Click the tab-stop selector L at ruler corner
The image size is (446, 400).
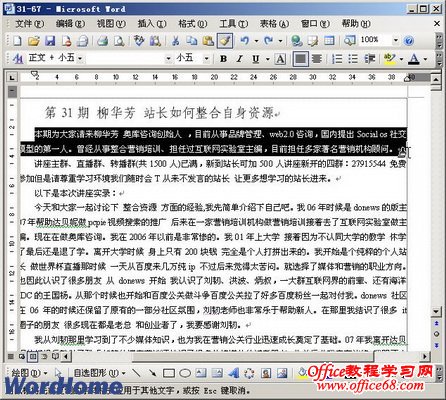click(x=12, y=78)
